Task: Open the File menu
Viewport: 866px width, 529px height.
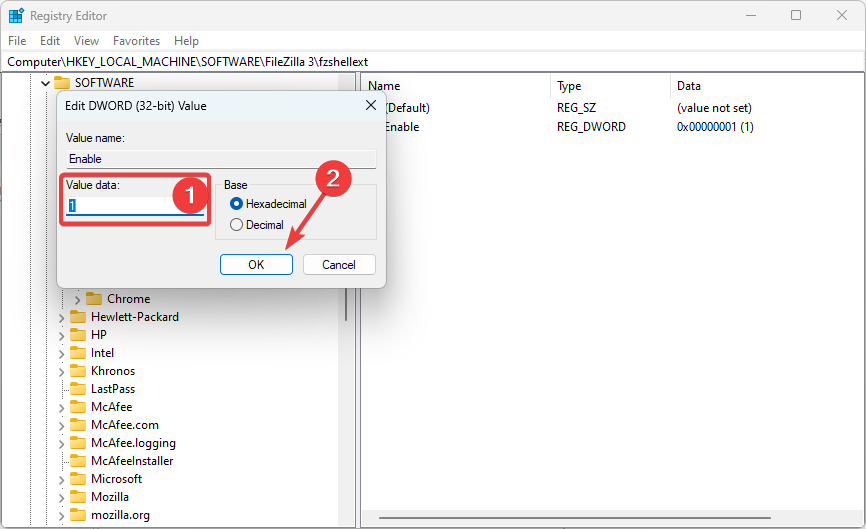Action: (x=17, y=41)
